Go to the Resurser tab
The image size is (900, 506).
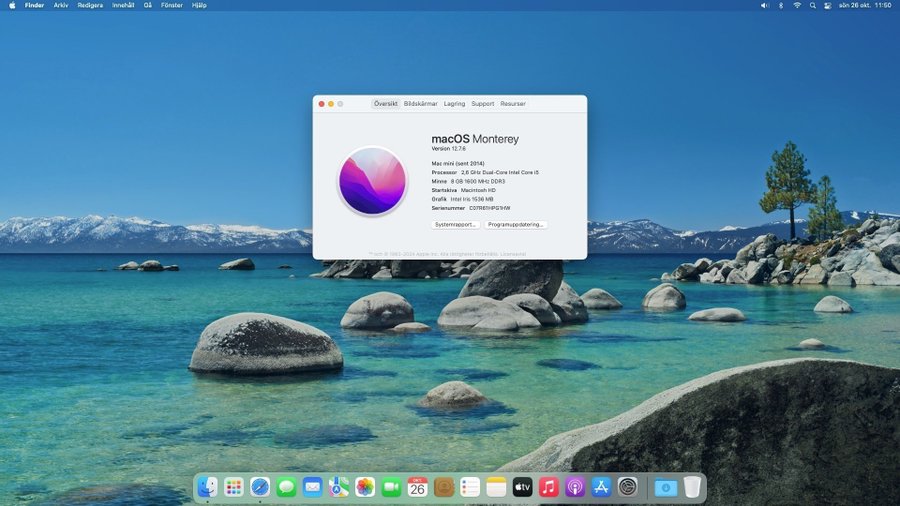point(513,104)
